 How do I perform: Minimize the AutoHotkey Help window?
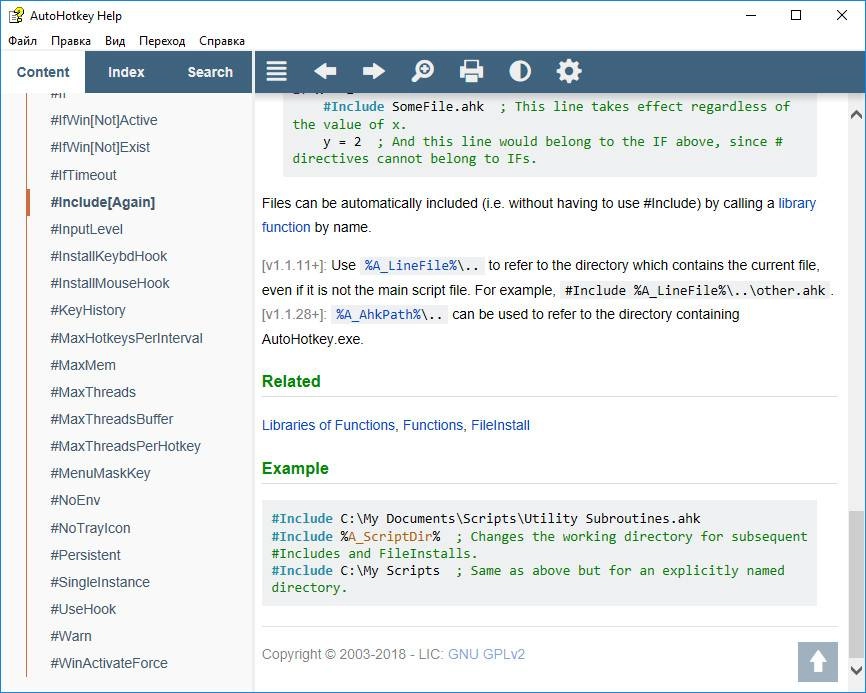click(x=751, y=15)
